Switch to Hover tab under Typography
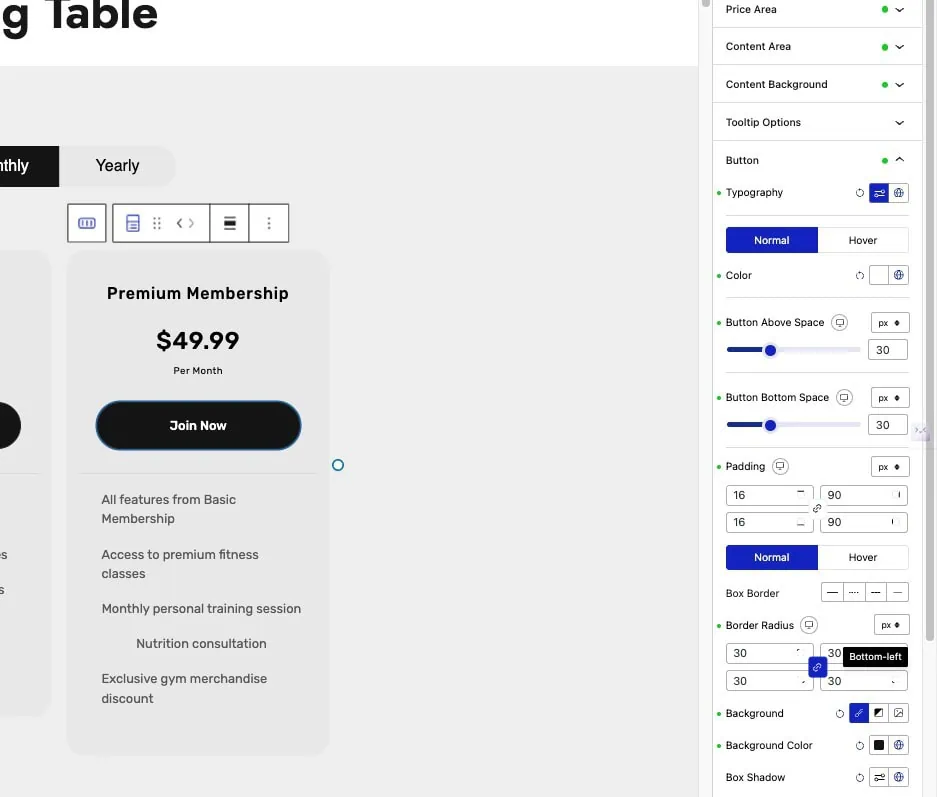Screen dimensions: 937x797 862,240
